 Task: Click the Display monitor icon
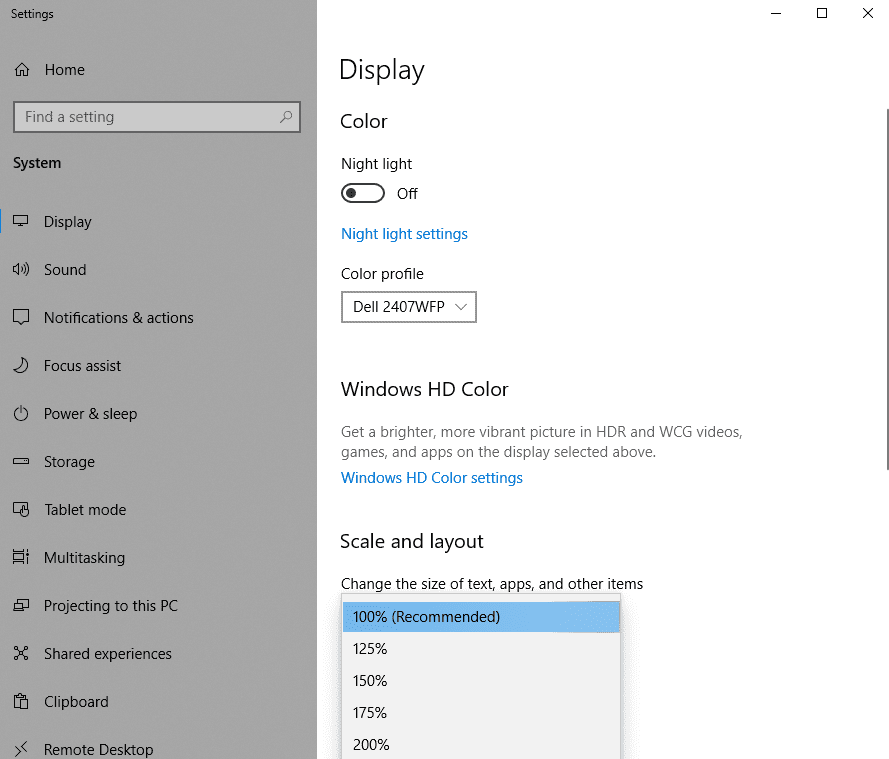21,221
